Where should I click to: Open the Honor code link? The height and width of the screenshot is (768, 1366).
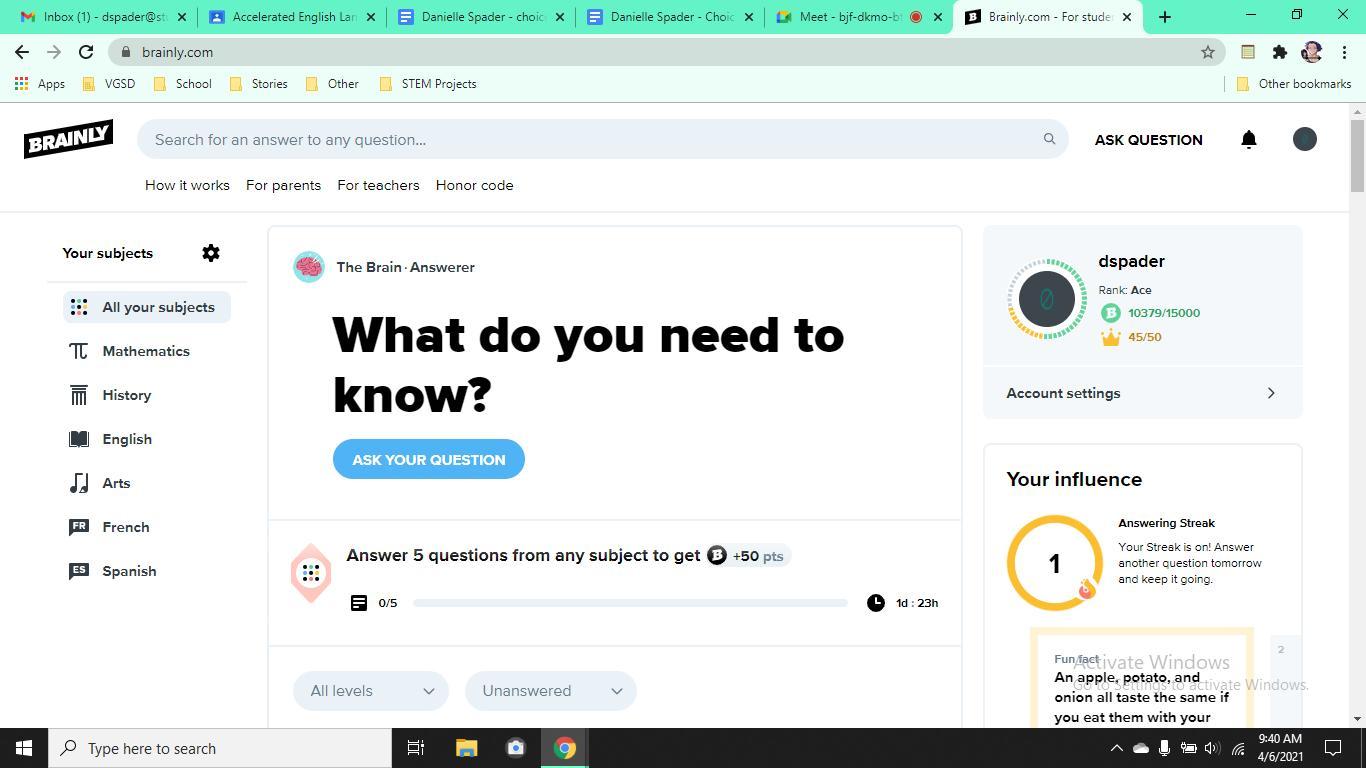coord(474,185)
